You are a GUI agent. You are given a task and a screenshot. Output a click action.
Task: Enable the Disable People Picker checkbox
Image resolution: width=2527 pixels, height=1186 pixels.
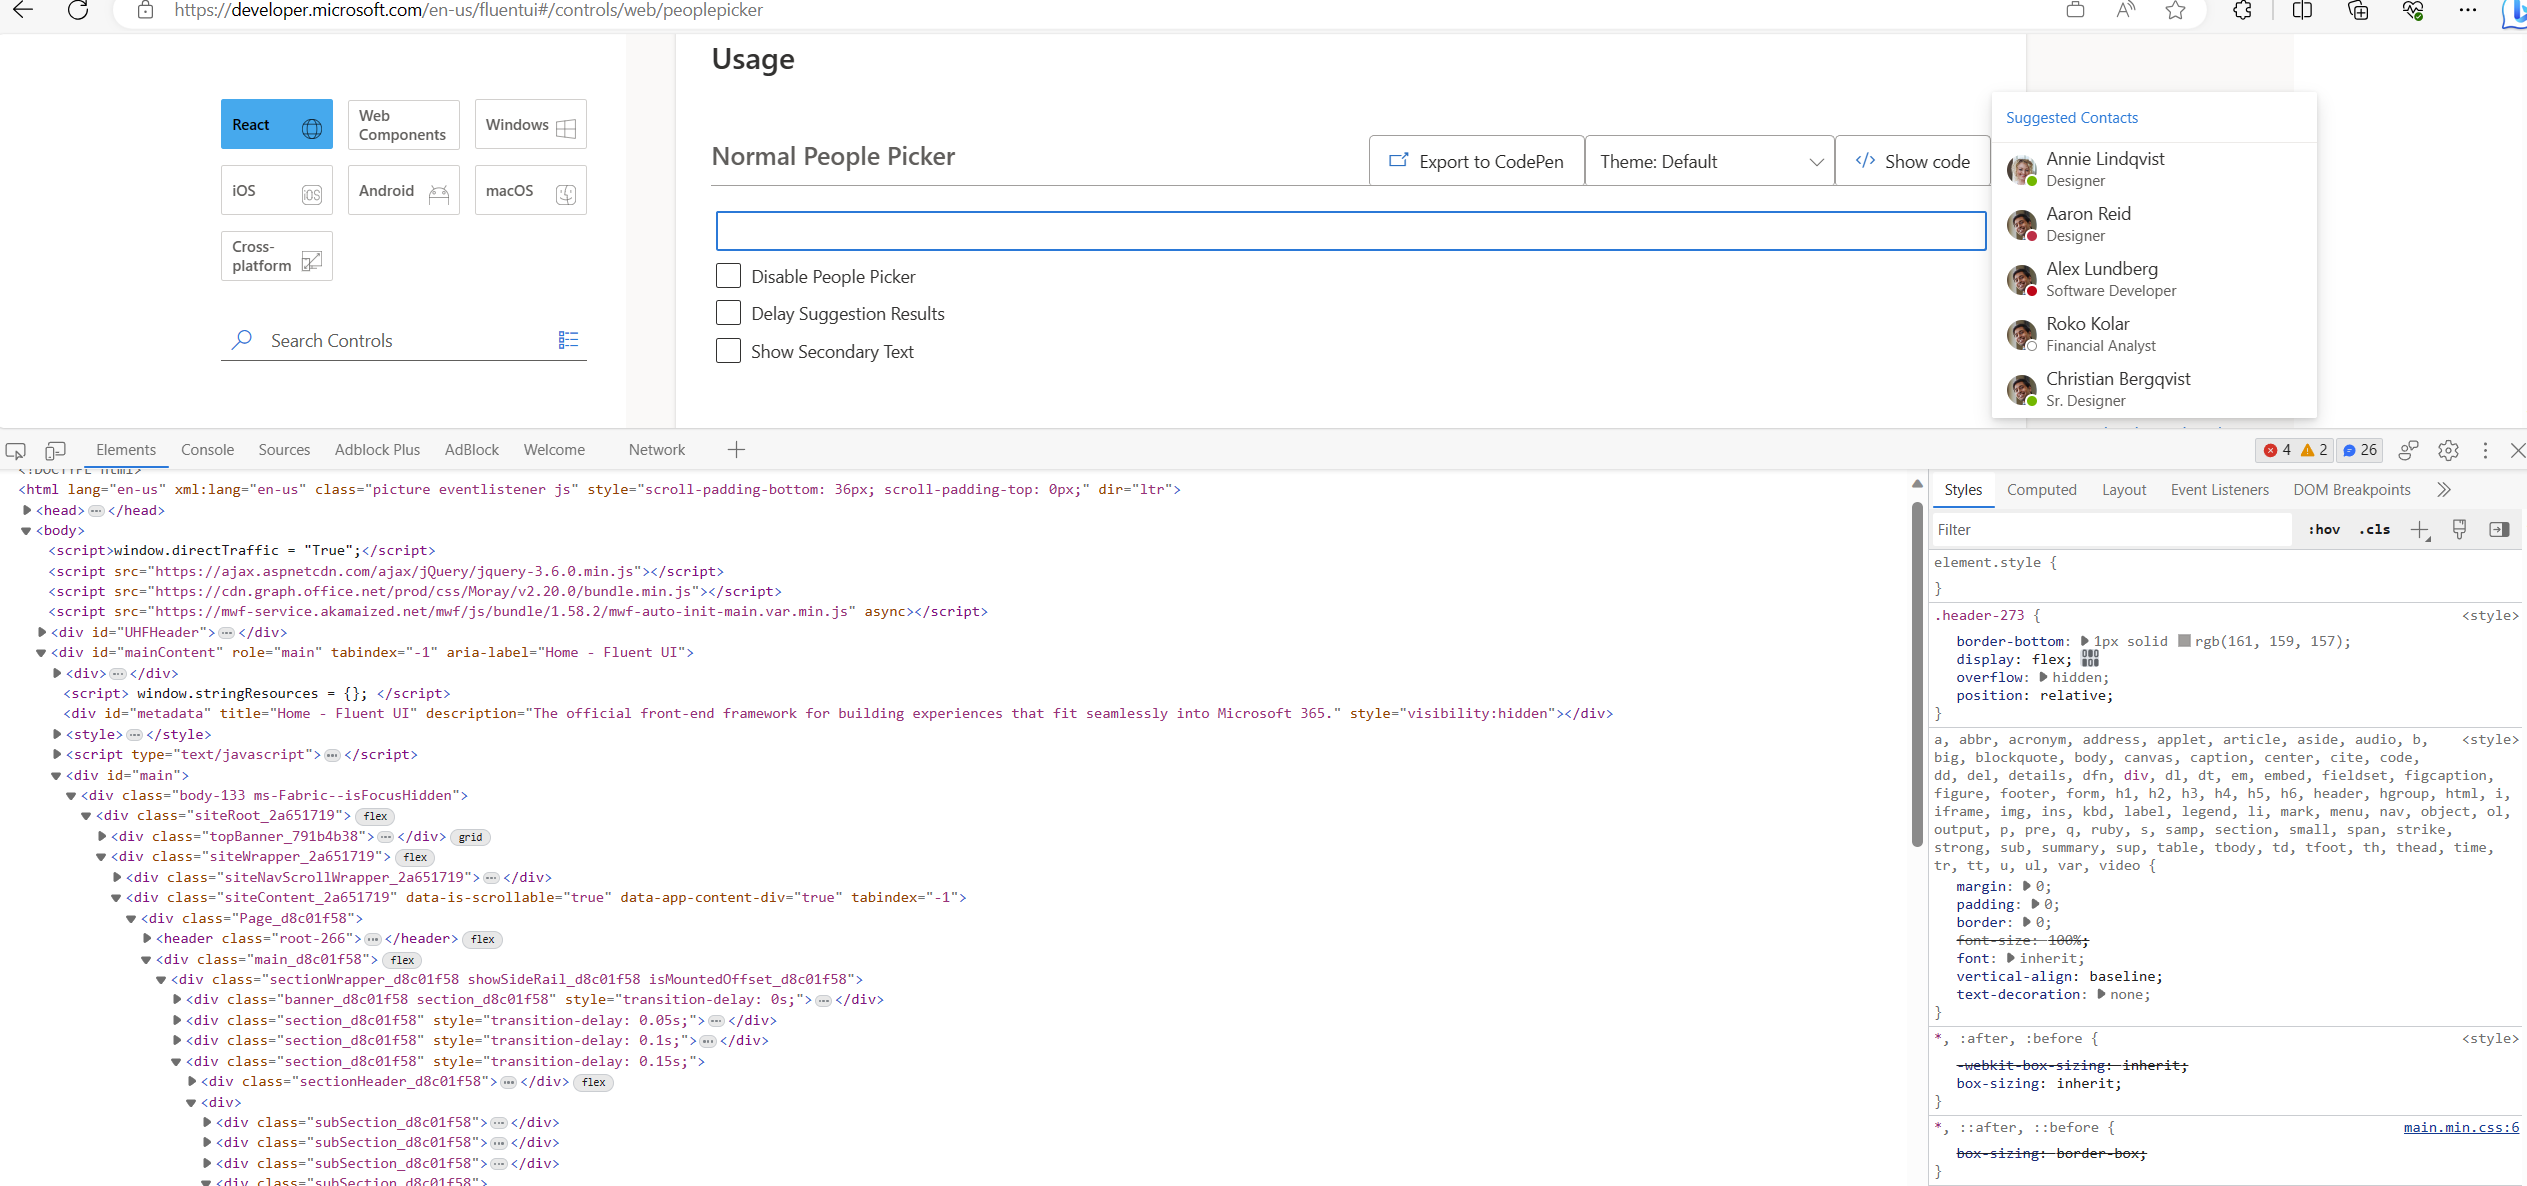(727, 276)
